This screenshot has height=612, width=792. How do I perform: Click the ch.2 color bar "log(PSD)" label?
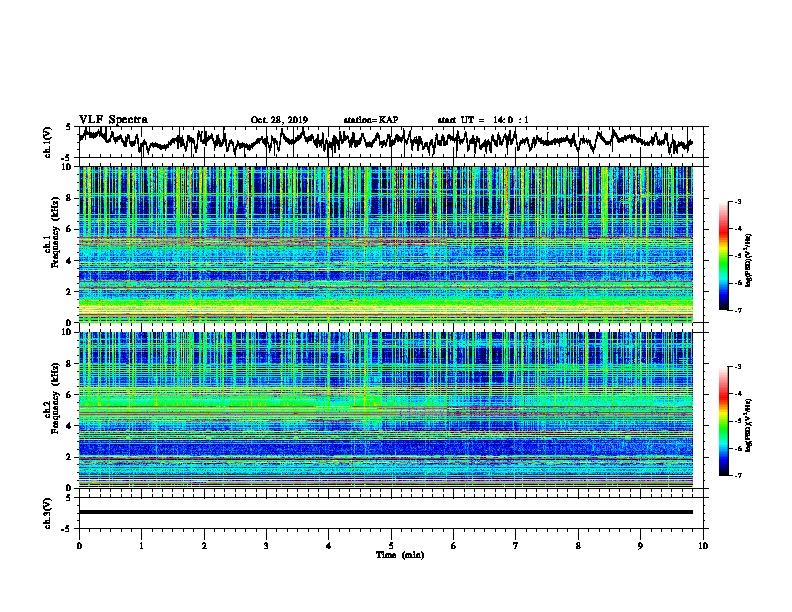click(x=749, y=425)
